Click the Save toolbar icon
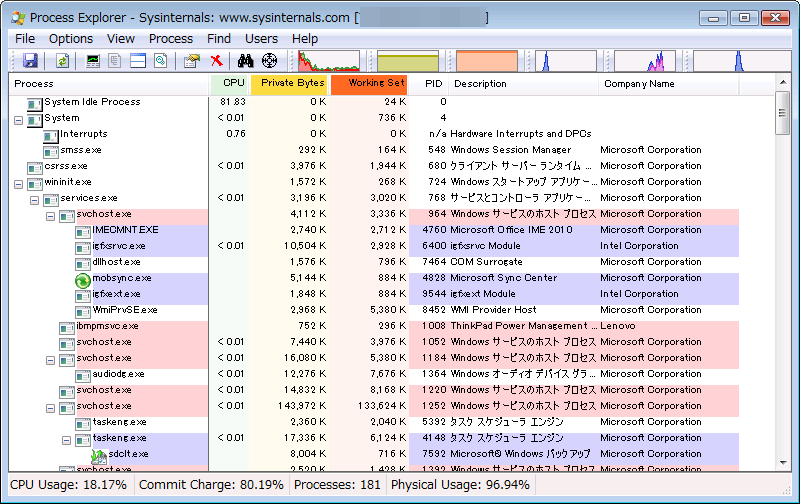Viewport: 800px width, 504px height. click(30, 61)
